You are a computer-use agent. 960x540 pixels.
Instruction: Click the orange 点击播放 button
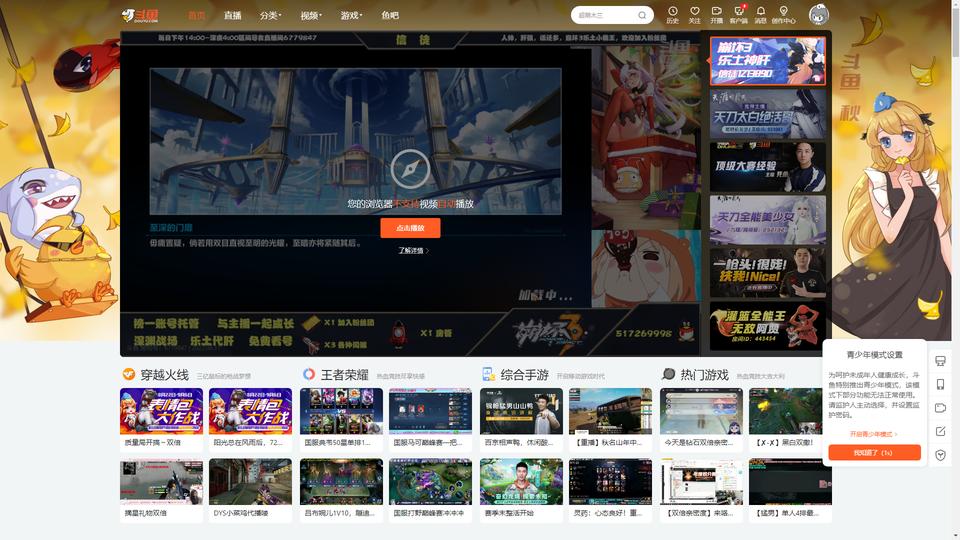coord(410,228)
